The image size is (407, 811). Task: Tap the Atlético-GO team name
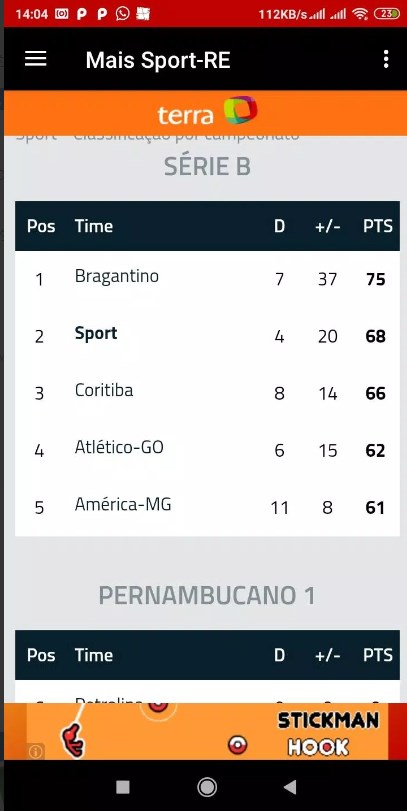[x=119, y=447]
